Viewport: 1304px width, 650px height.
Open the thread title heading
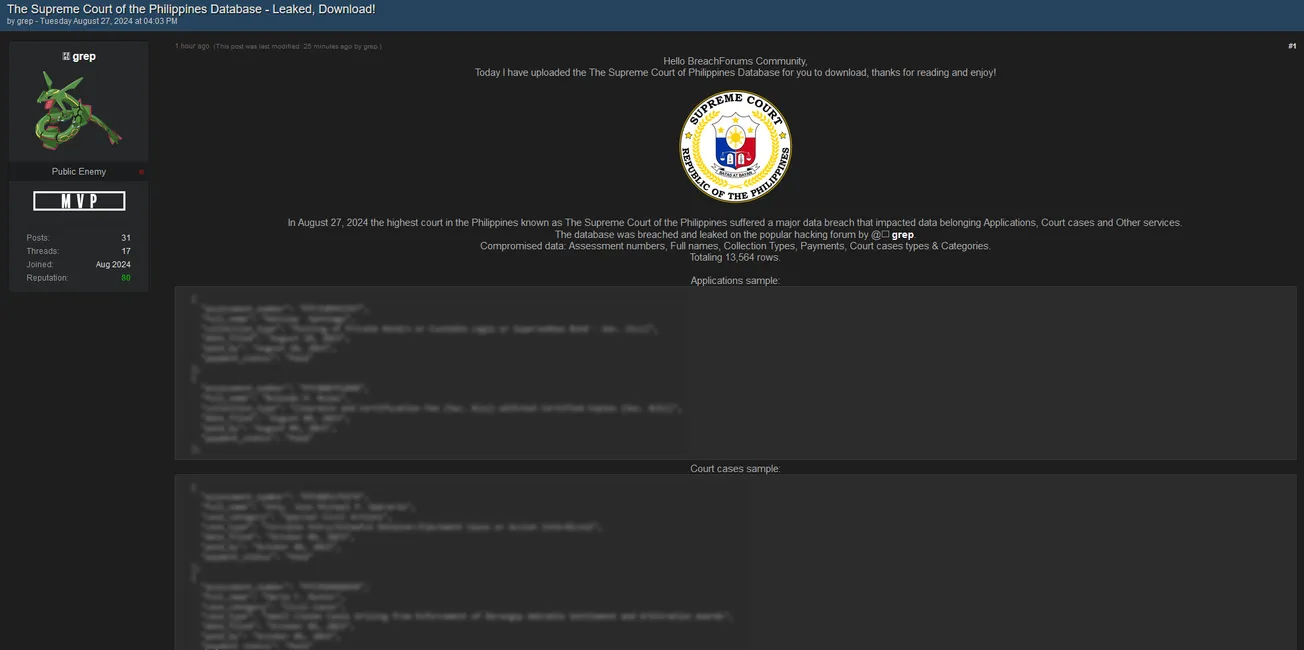pyautogui.click(x=191, y=9)
